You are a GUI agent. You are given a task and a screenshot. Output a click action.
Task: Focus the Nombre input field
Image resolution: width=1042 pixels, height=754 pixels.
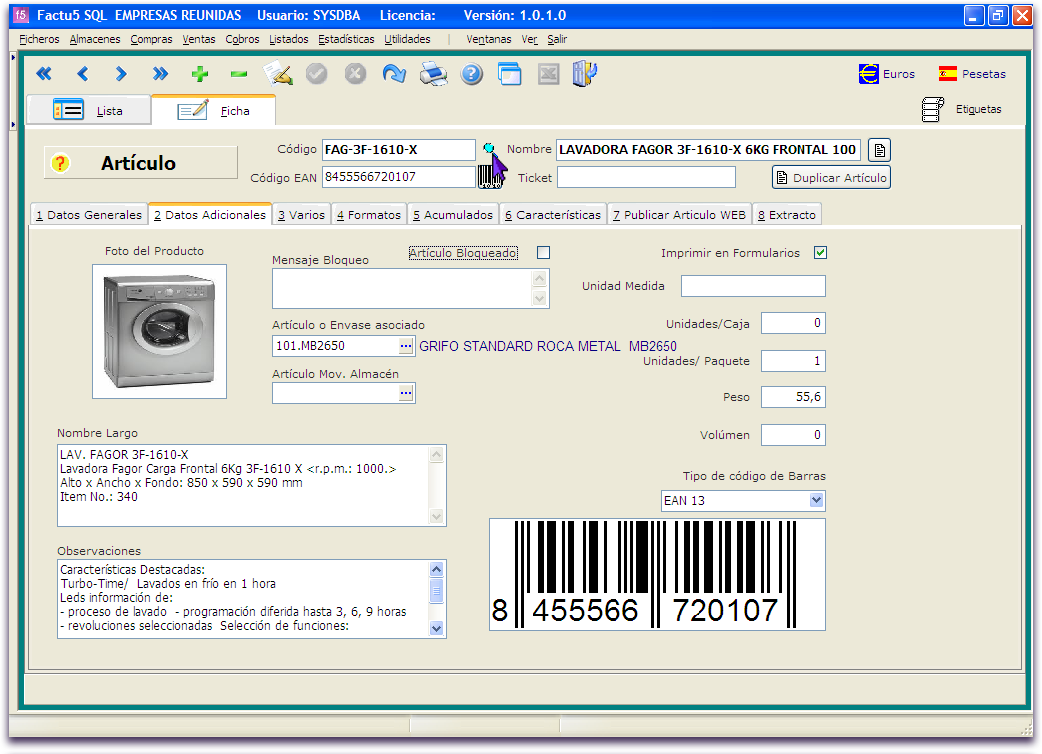click(x=708, y=150)
